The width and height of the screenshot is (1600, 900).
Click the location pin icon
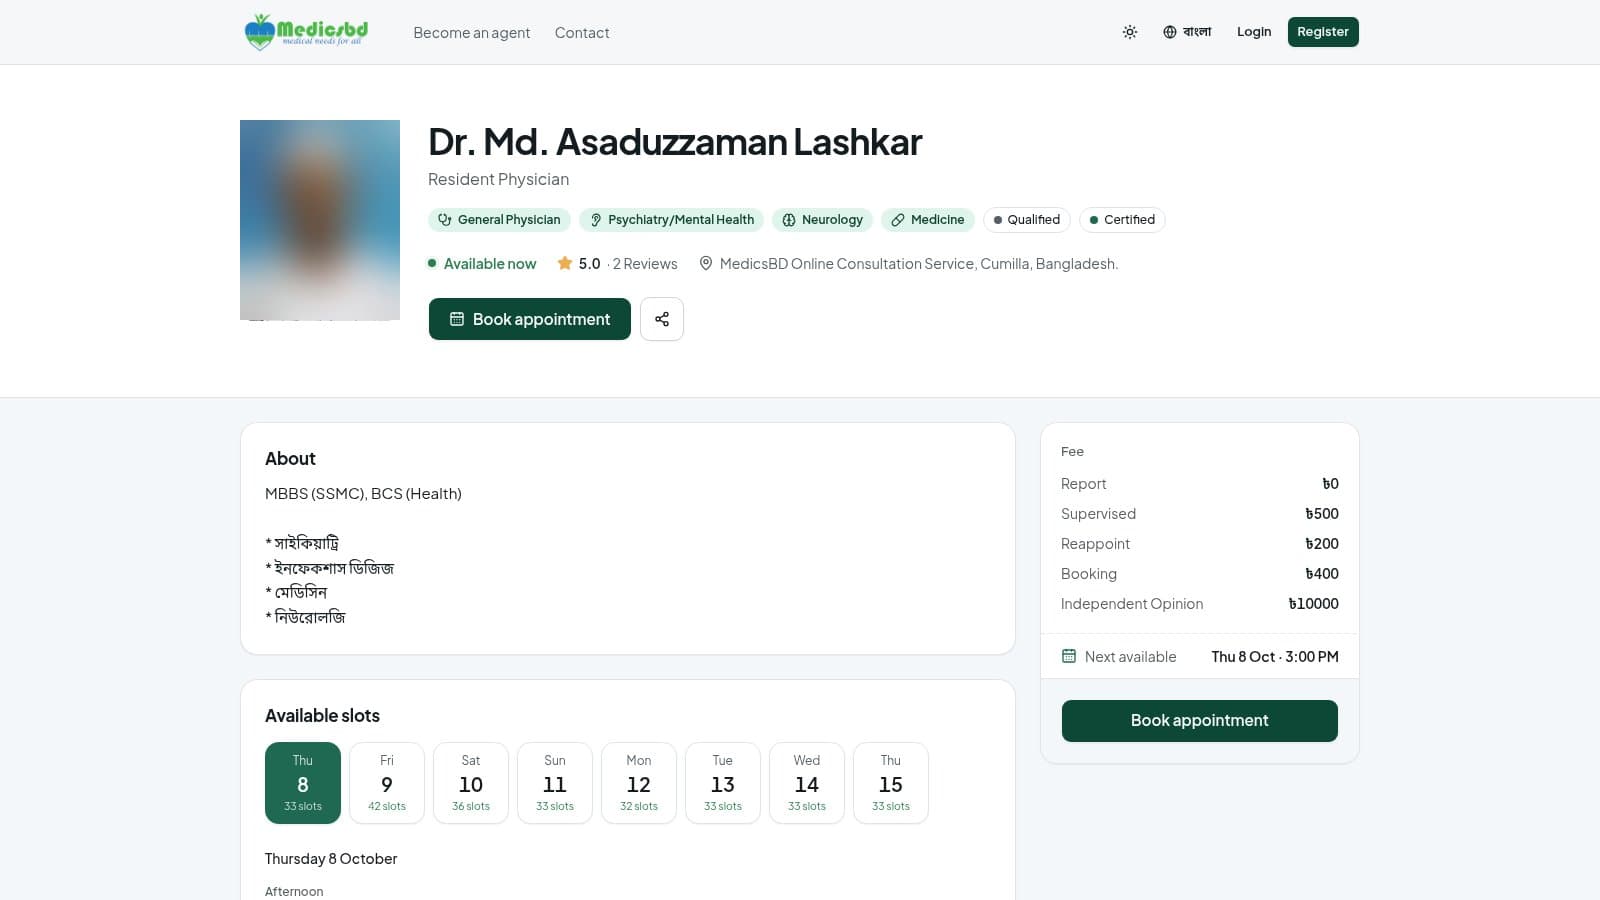[706, 263]
